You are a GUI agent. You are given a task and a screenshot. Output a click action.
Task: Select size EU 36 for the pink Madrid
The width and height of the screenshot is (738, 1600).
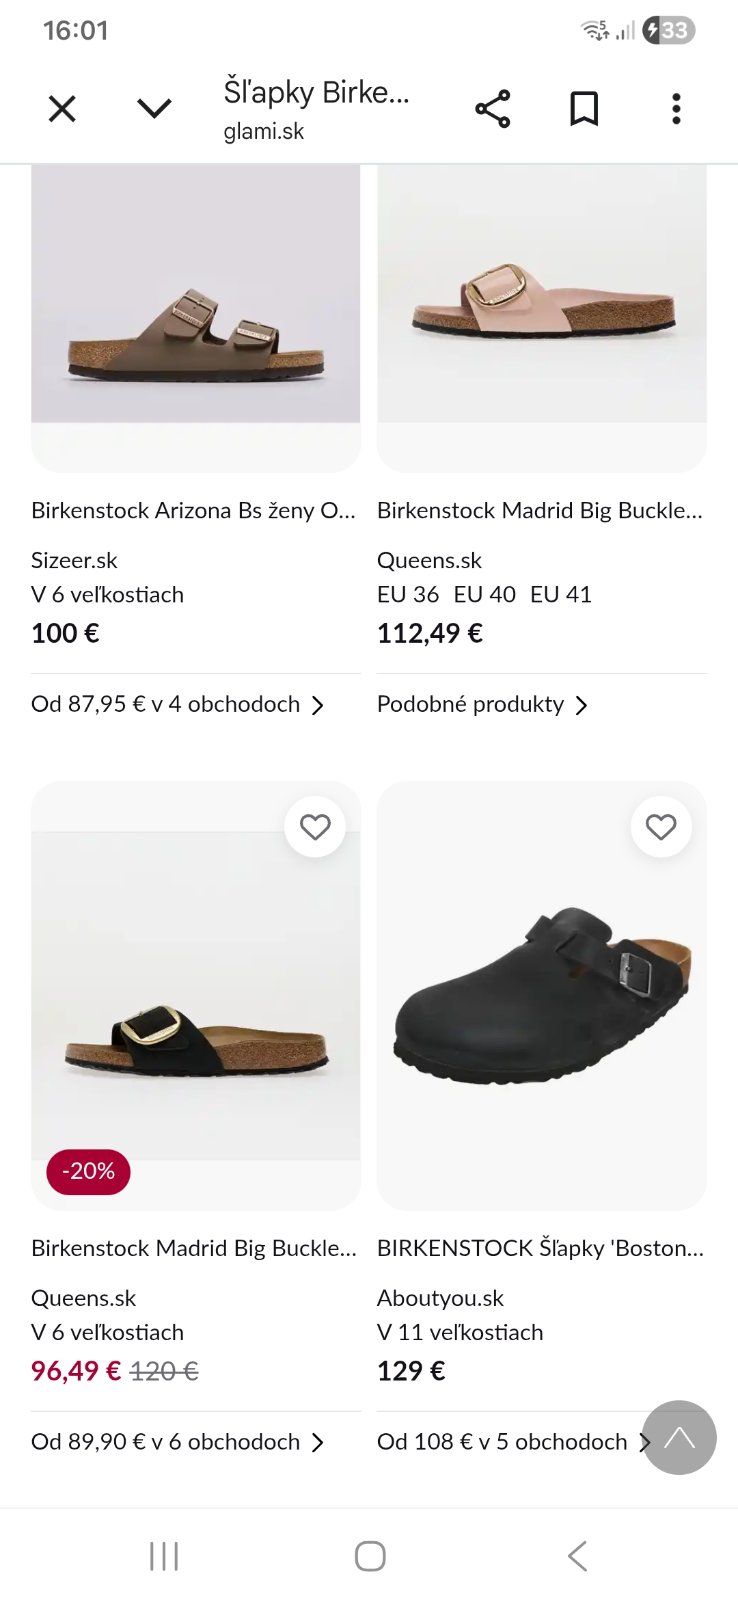tap(408, 595)
